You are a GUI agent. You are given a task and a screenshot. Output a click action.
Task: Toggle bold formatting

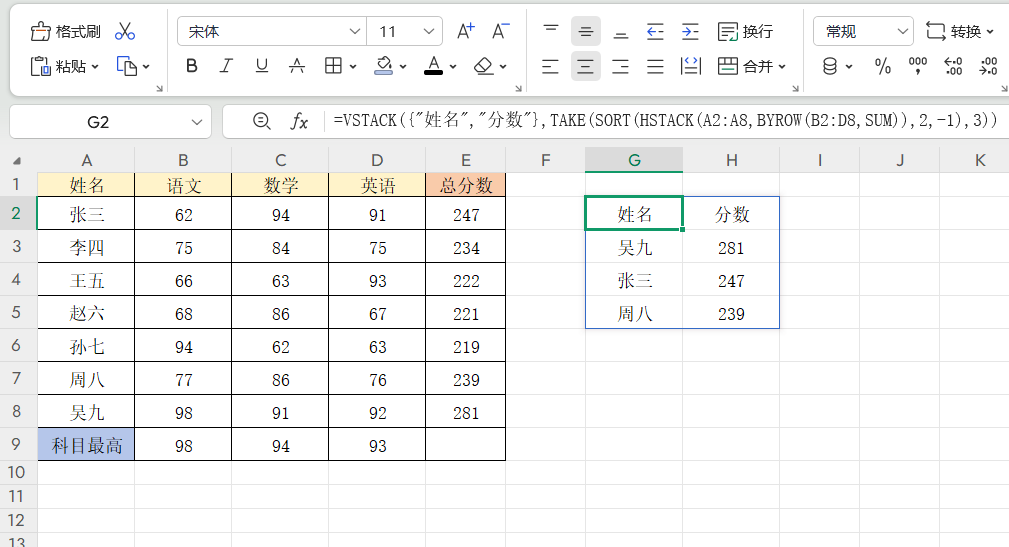pos(192,67)
